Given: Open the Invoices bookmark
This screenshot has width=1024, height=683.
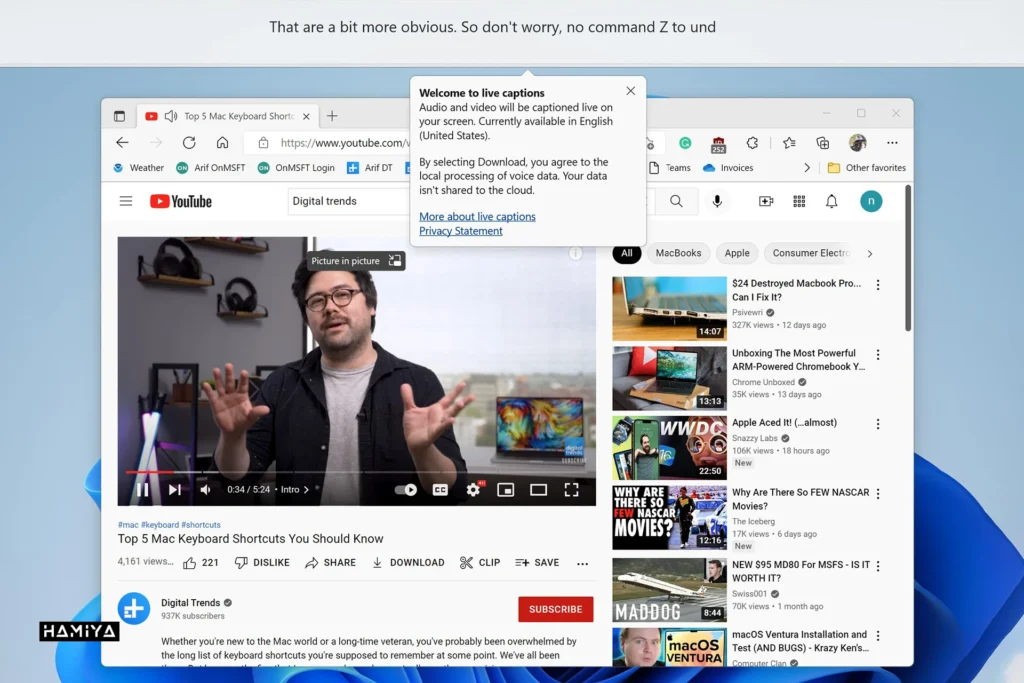Looking at the screenshot, I should coord(728,168).
